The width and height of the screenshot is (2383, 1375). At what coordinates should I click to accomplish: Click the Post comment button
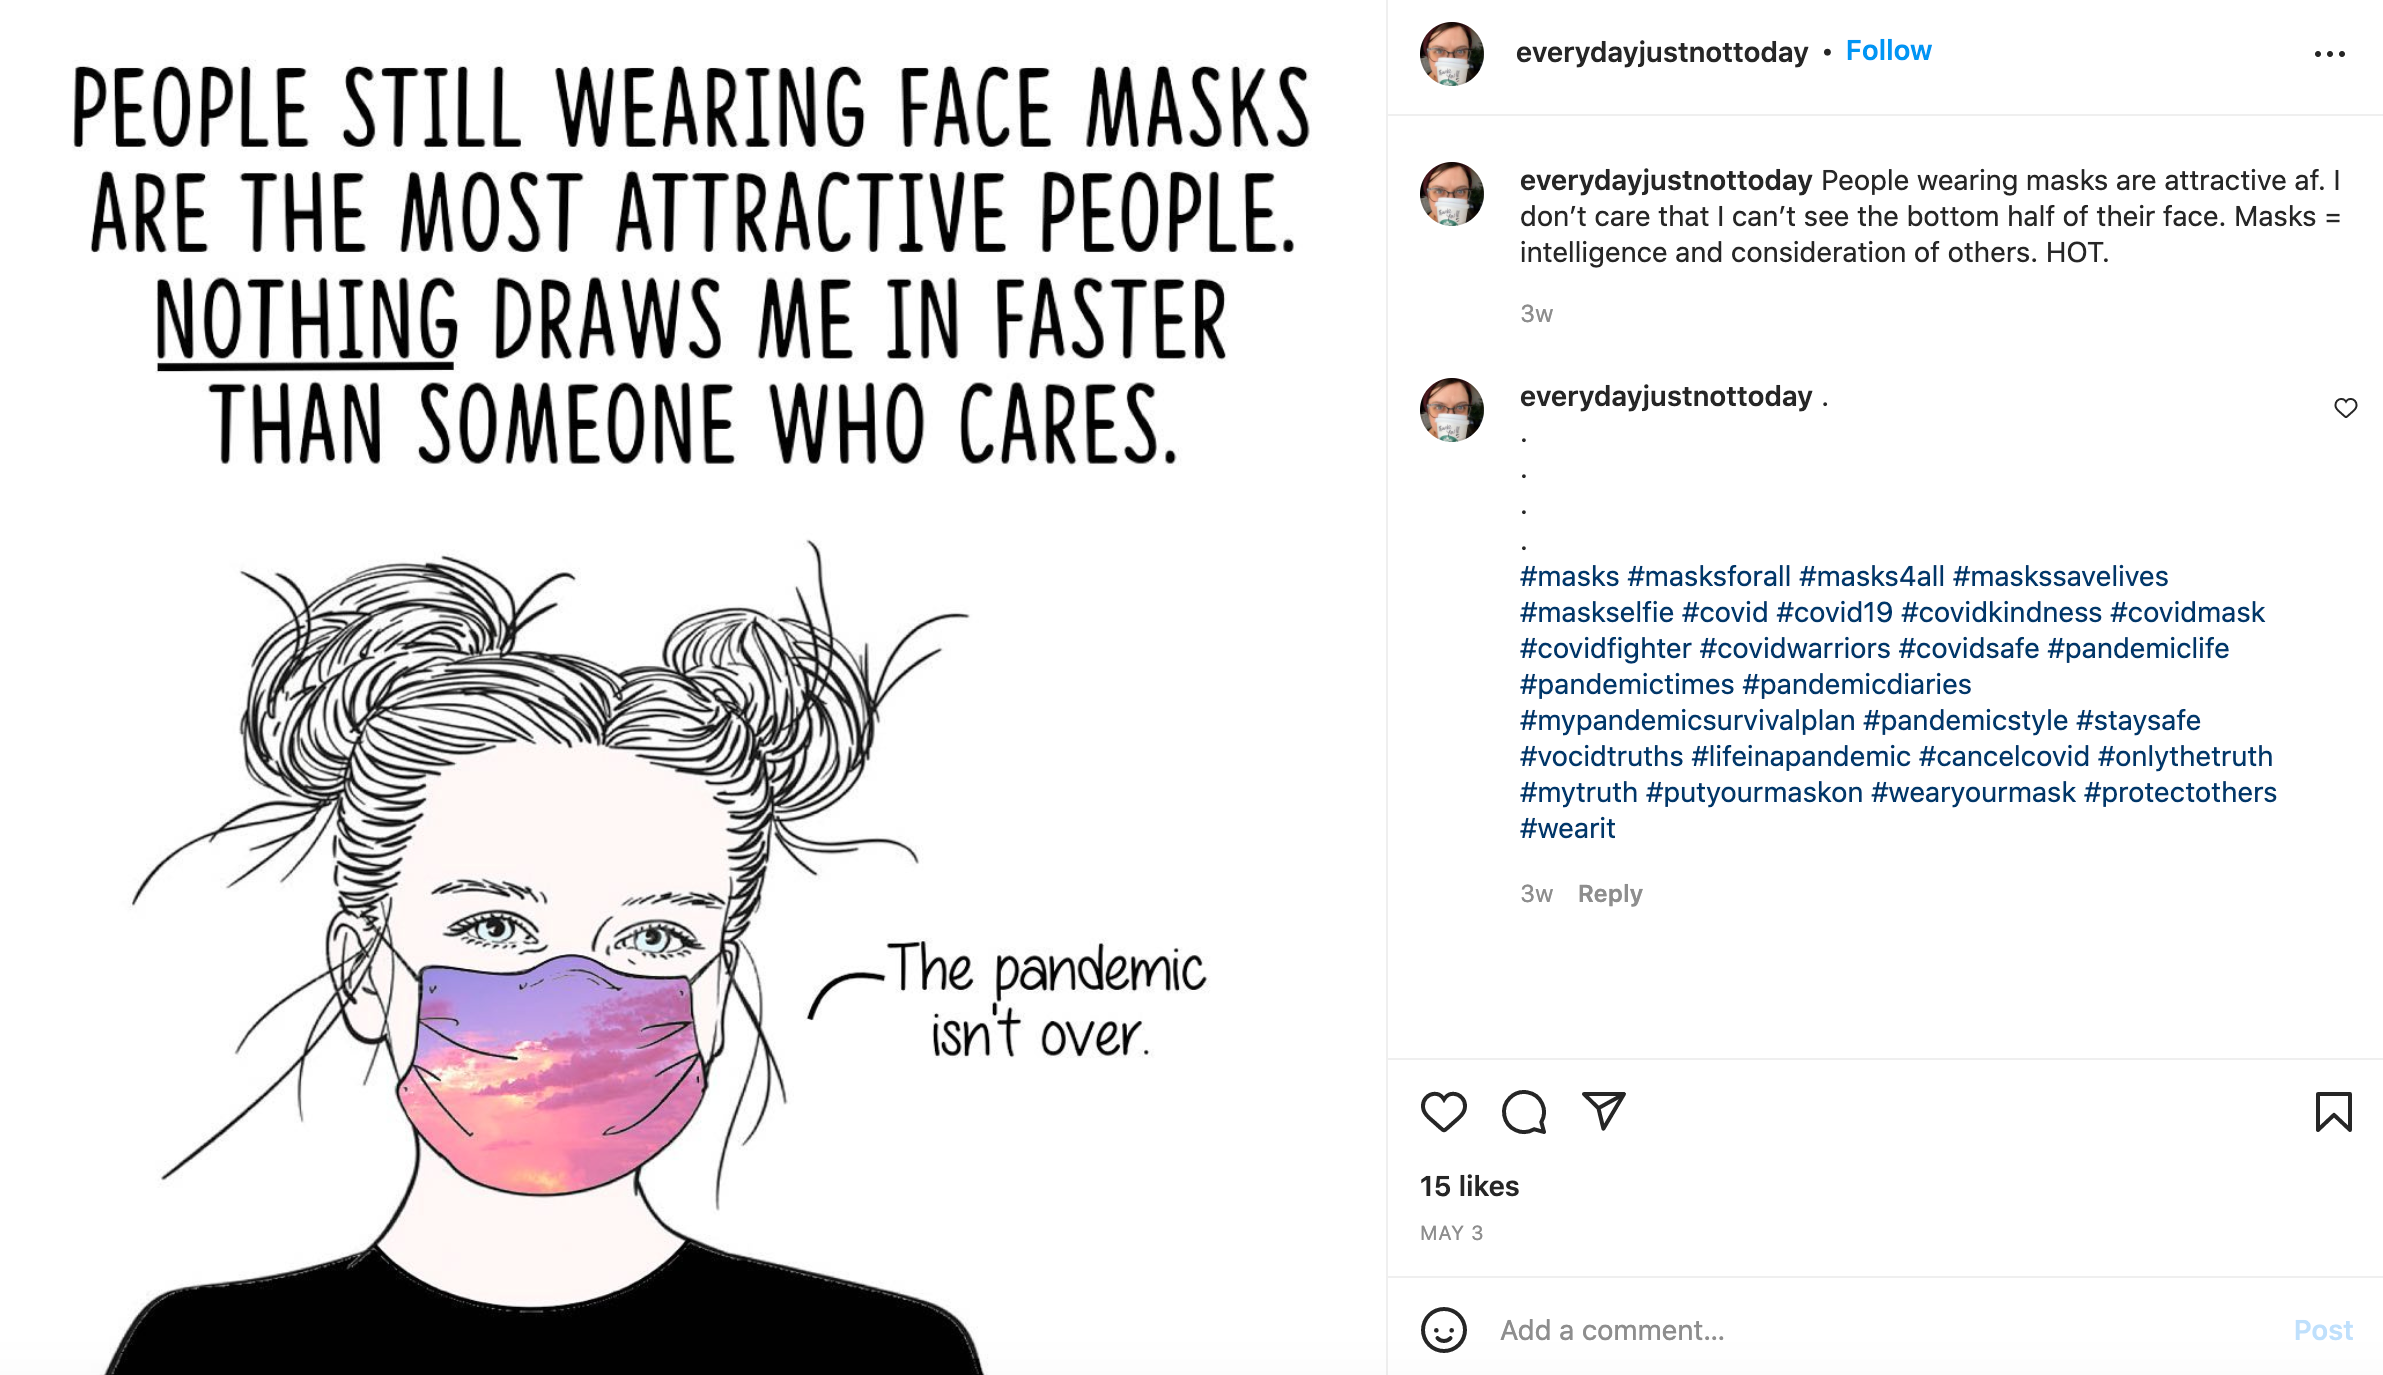coord(2322,1330)
